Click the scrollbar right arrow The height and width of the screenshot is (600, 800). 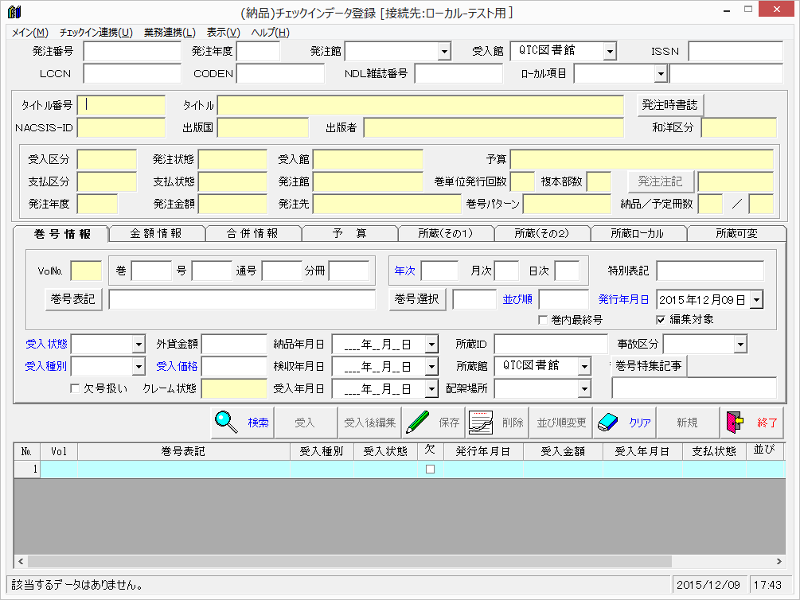tap(779, 561)
